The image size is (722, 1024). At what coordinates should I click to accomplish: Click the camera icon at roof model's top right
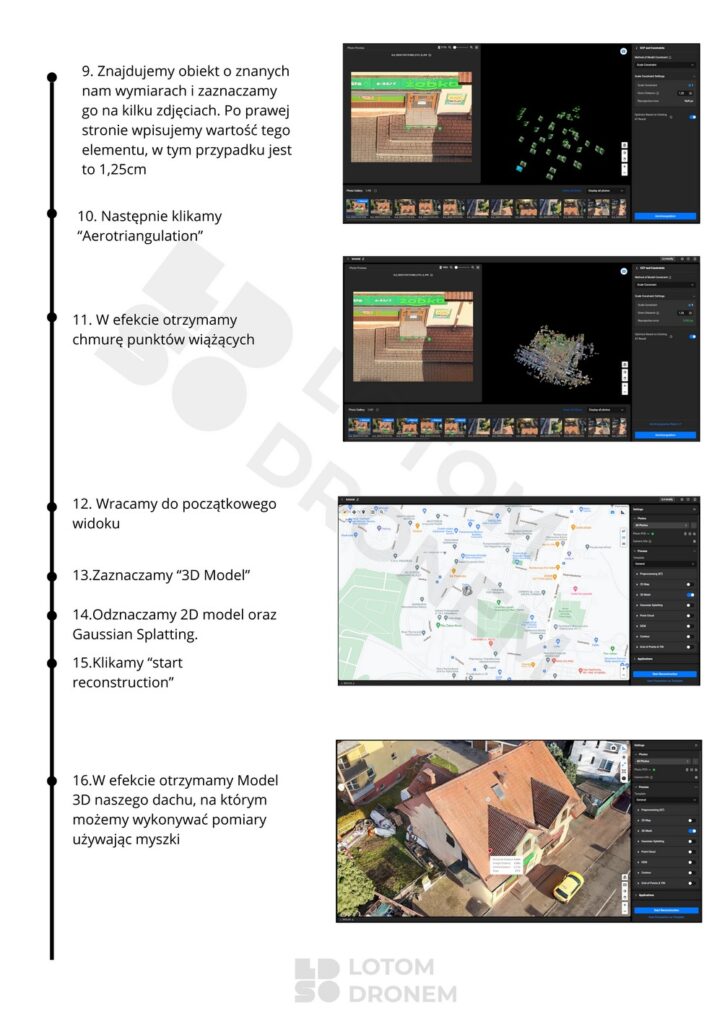point(614,748)
